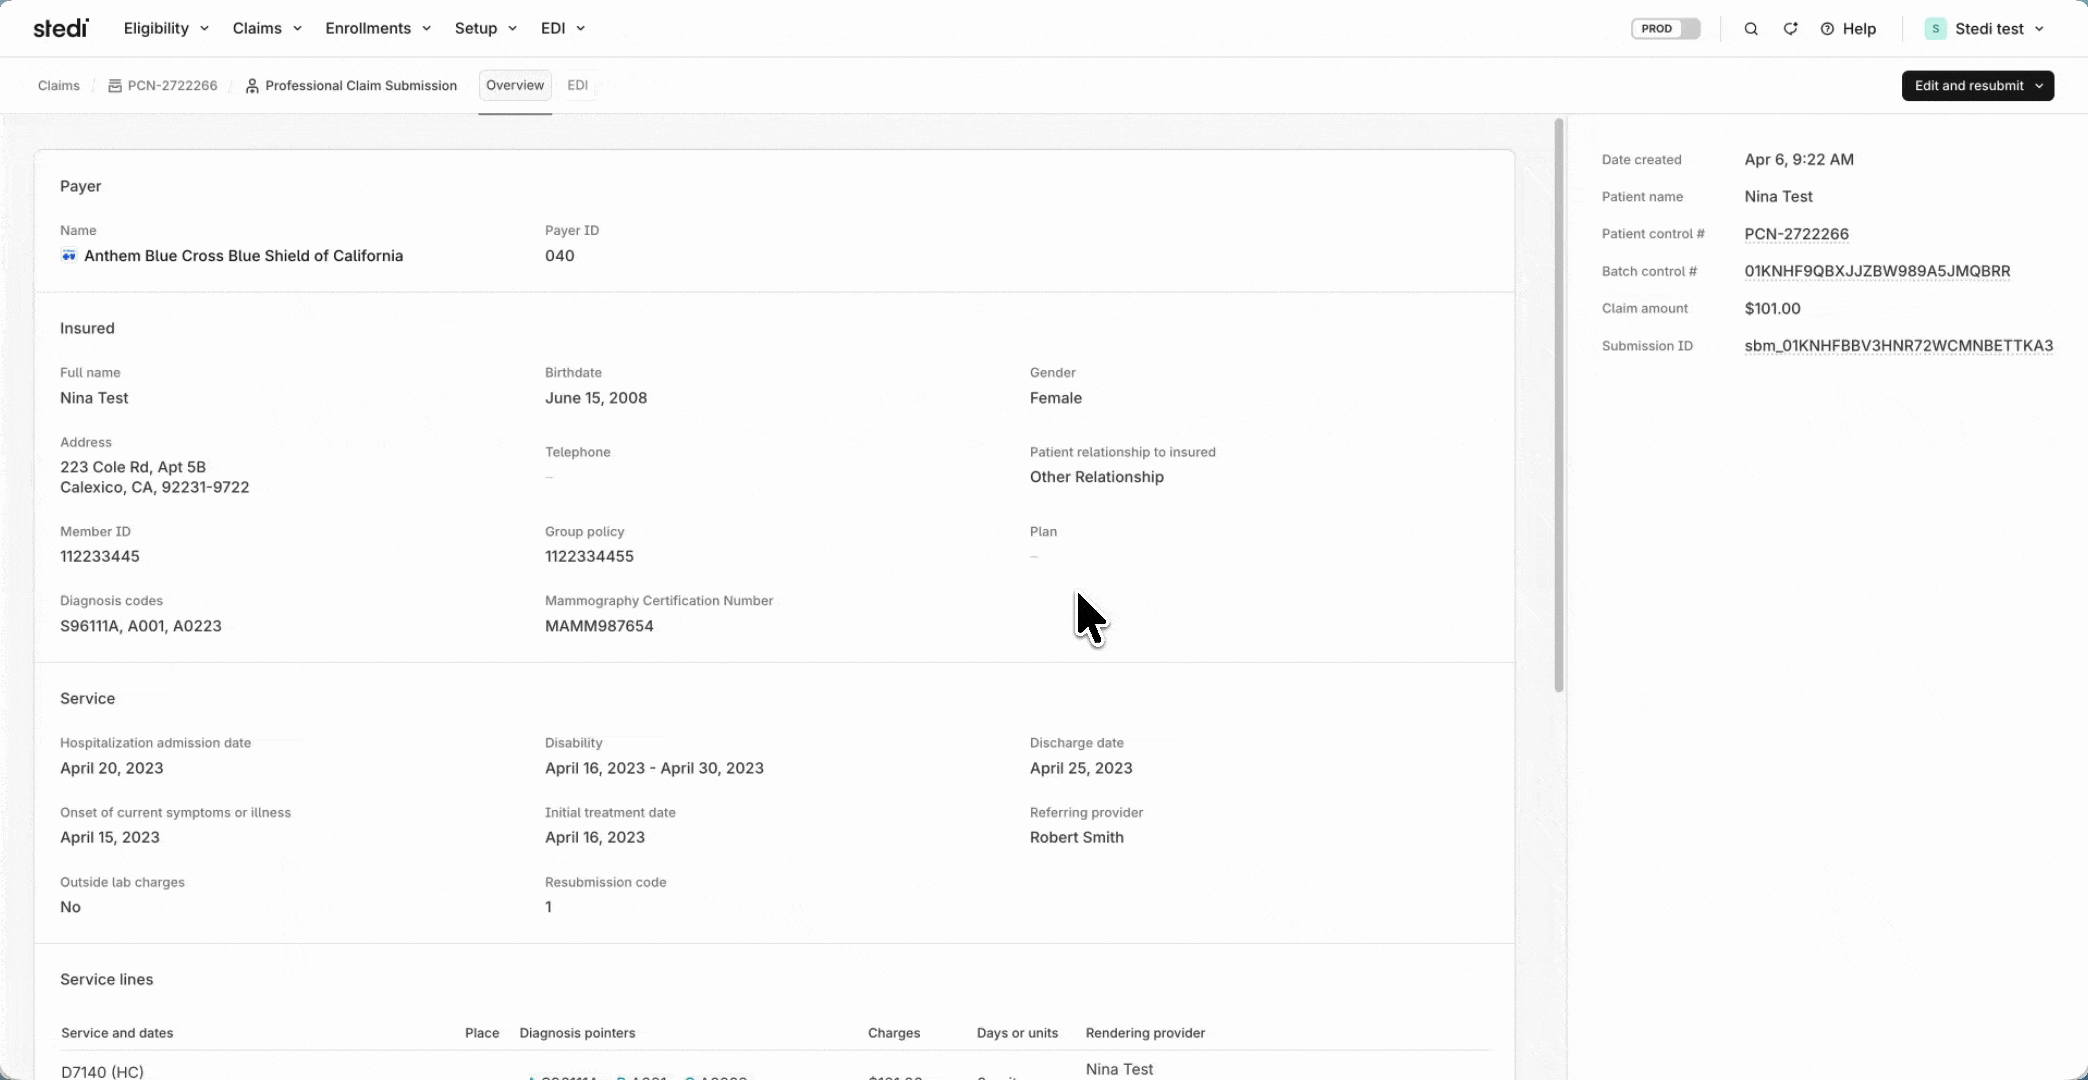Open the Setup dropdown menu
The image size is (2088, 1080).
coord(485,28)
